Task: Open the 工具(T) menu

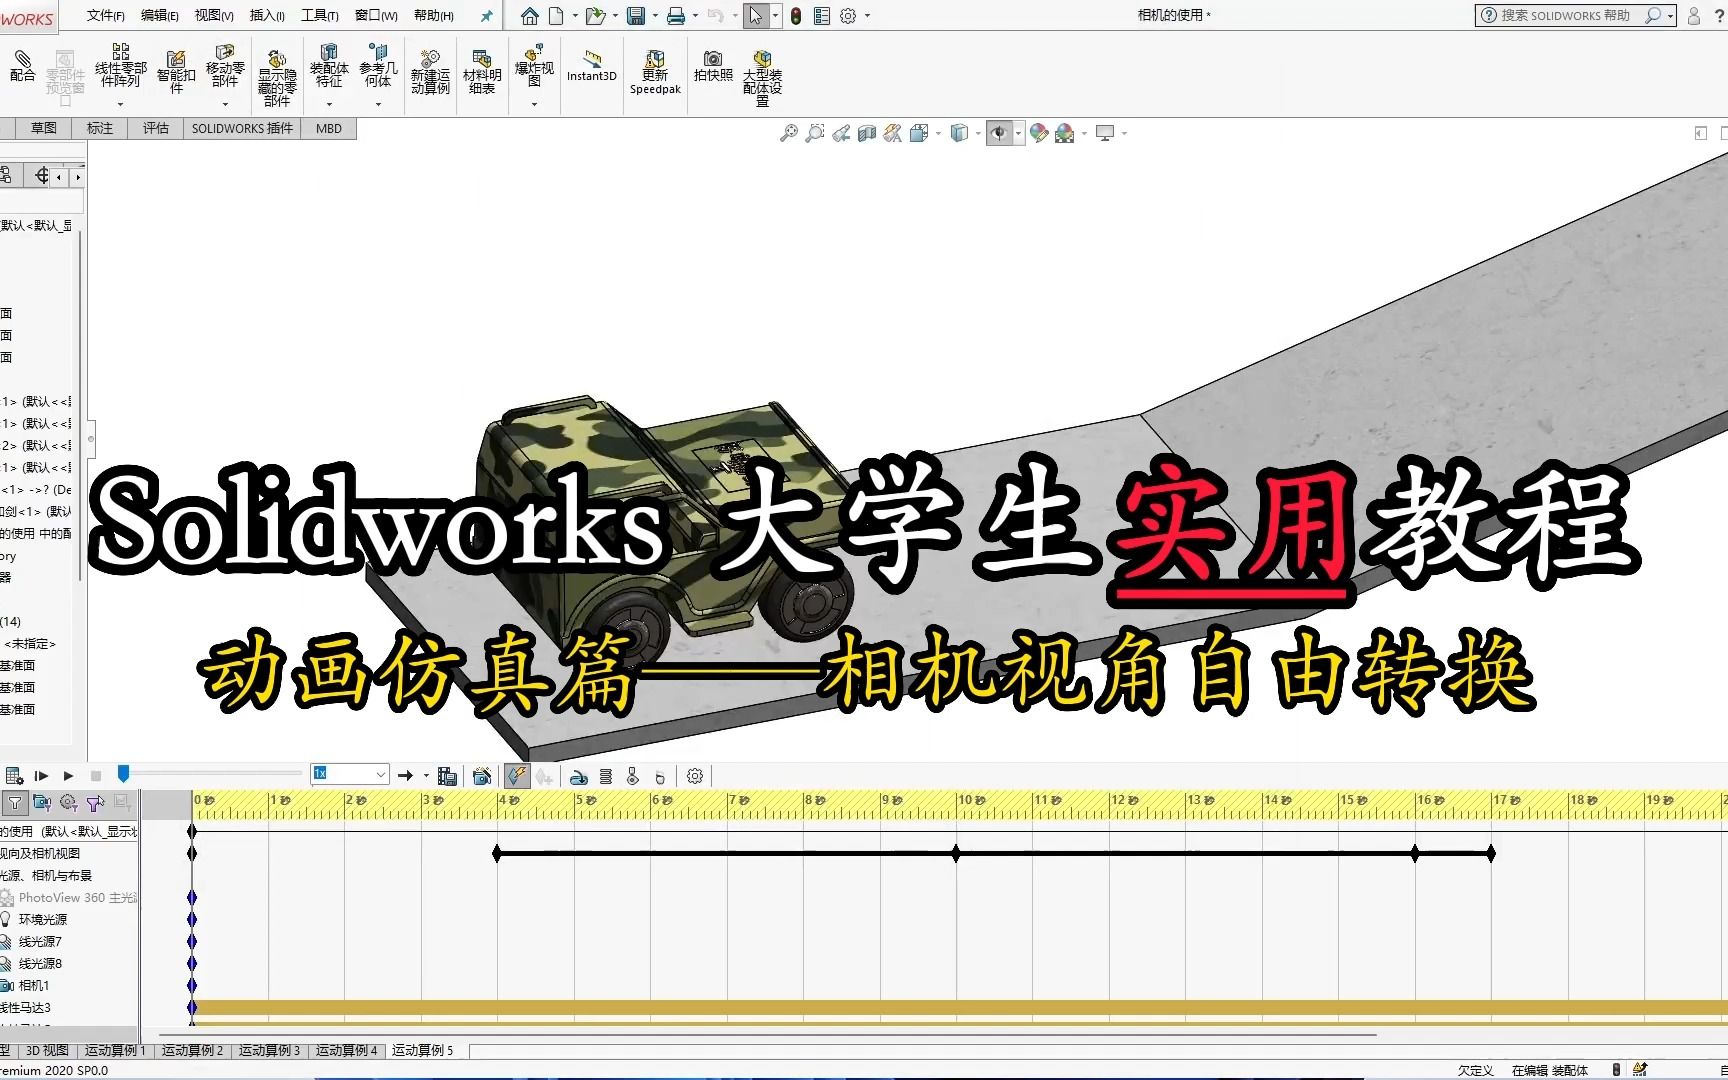Action: click(x=320, y=16)
